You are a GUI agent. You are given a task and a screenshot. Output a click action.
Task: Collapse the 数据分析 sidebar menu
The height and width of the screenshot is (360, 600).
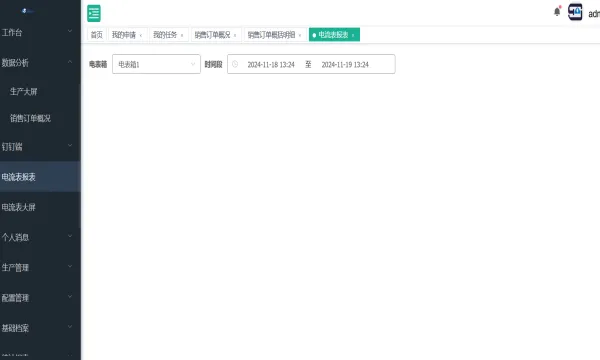tap(38, 62)
